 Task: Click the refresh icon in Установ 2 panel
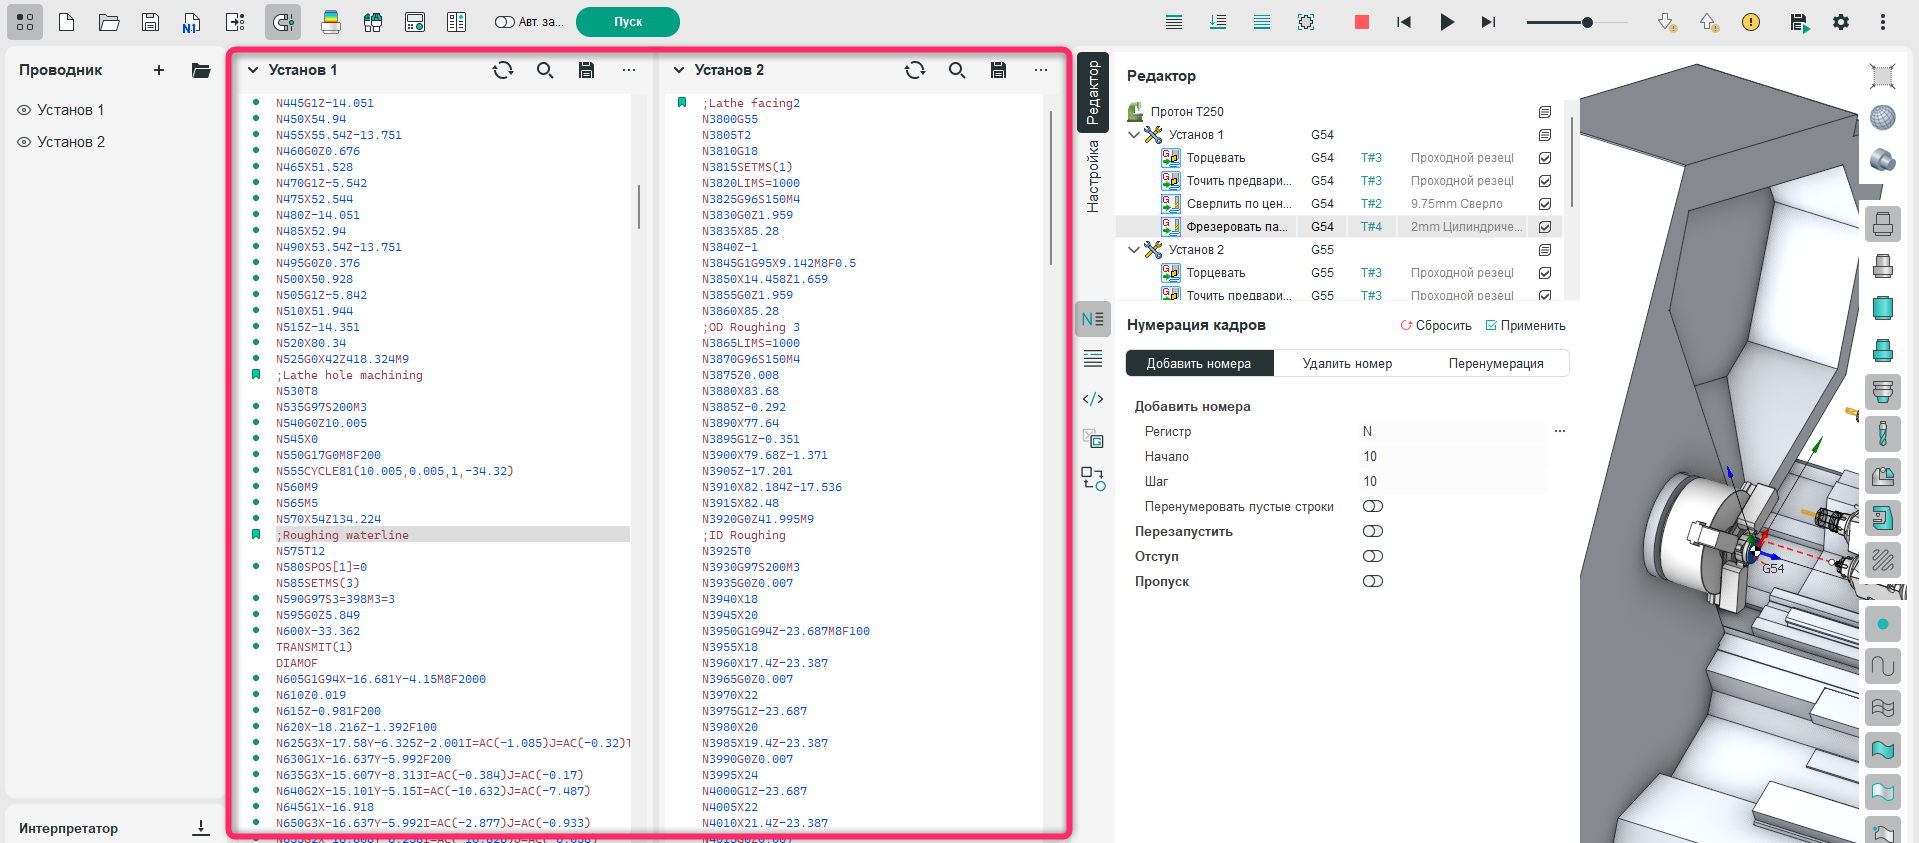[x=914, y=70]
